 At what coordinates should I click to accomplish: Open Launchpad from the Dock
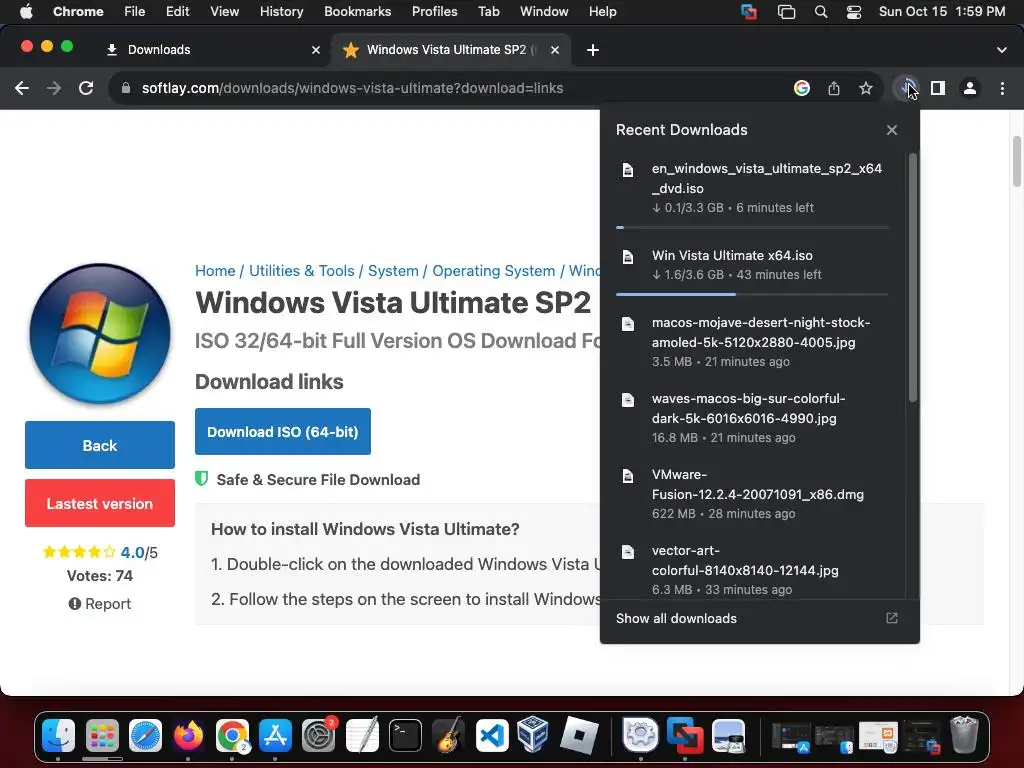(x=102, y=735)
